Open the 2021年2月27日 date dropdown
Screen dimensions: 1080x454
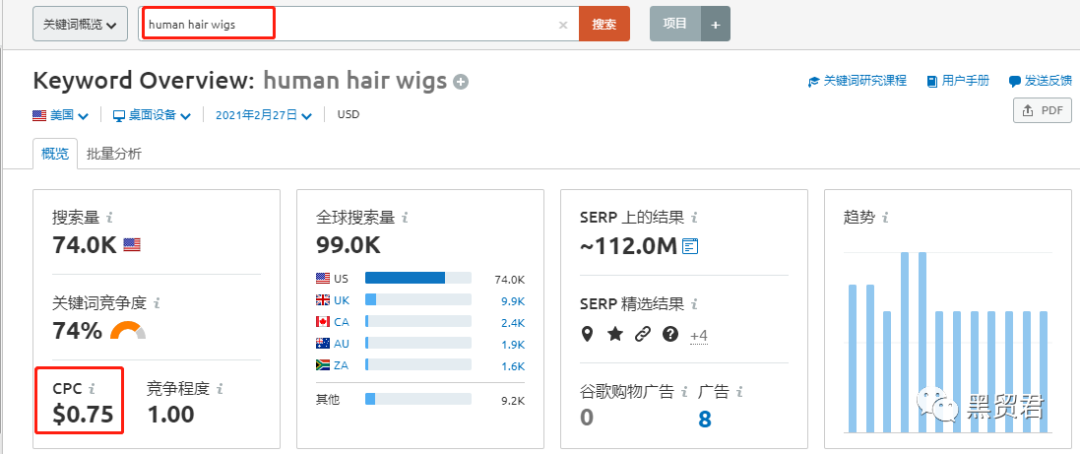(264, 115)
